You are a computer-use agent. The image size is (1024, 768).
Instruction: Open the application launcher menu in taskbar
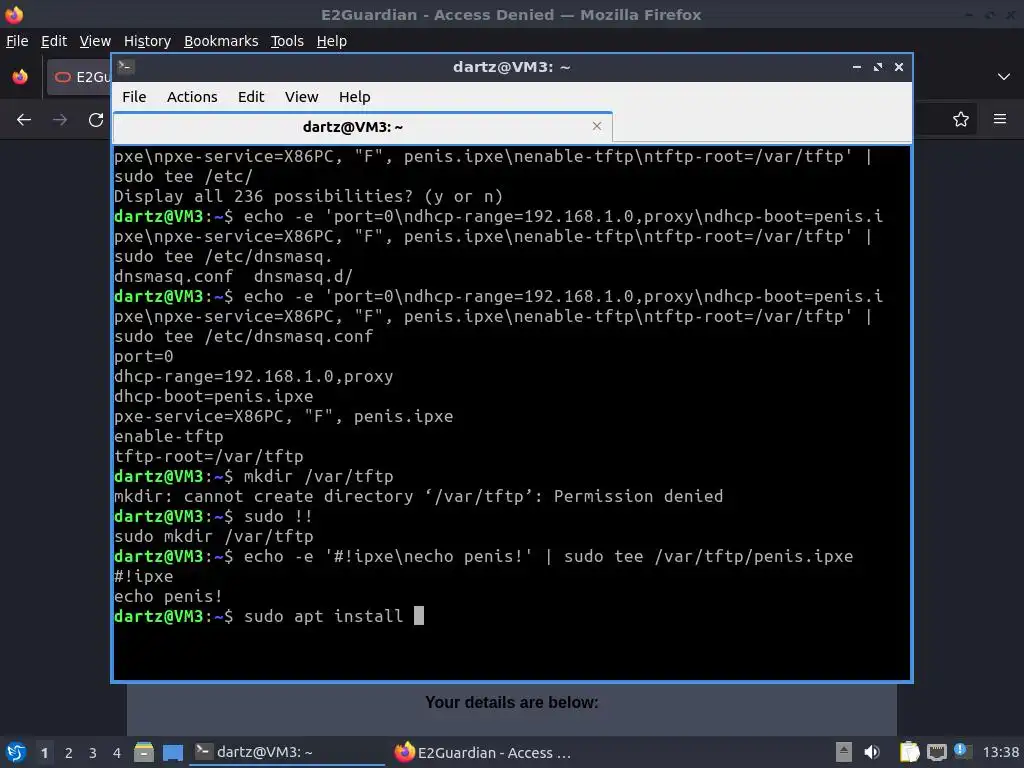(x=16, y=752)
